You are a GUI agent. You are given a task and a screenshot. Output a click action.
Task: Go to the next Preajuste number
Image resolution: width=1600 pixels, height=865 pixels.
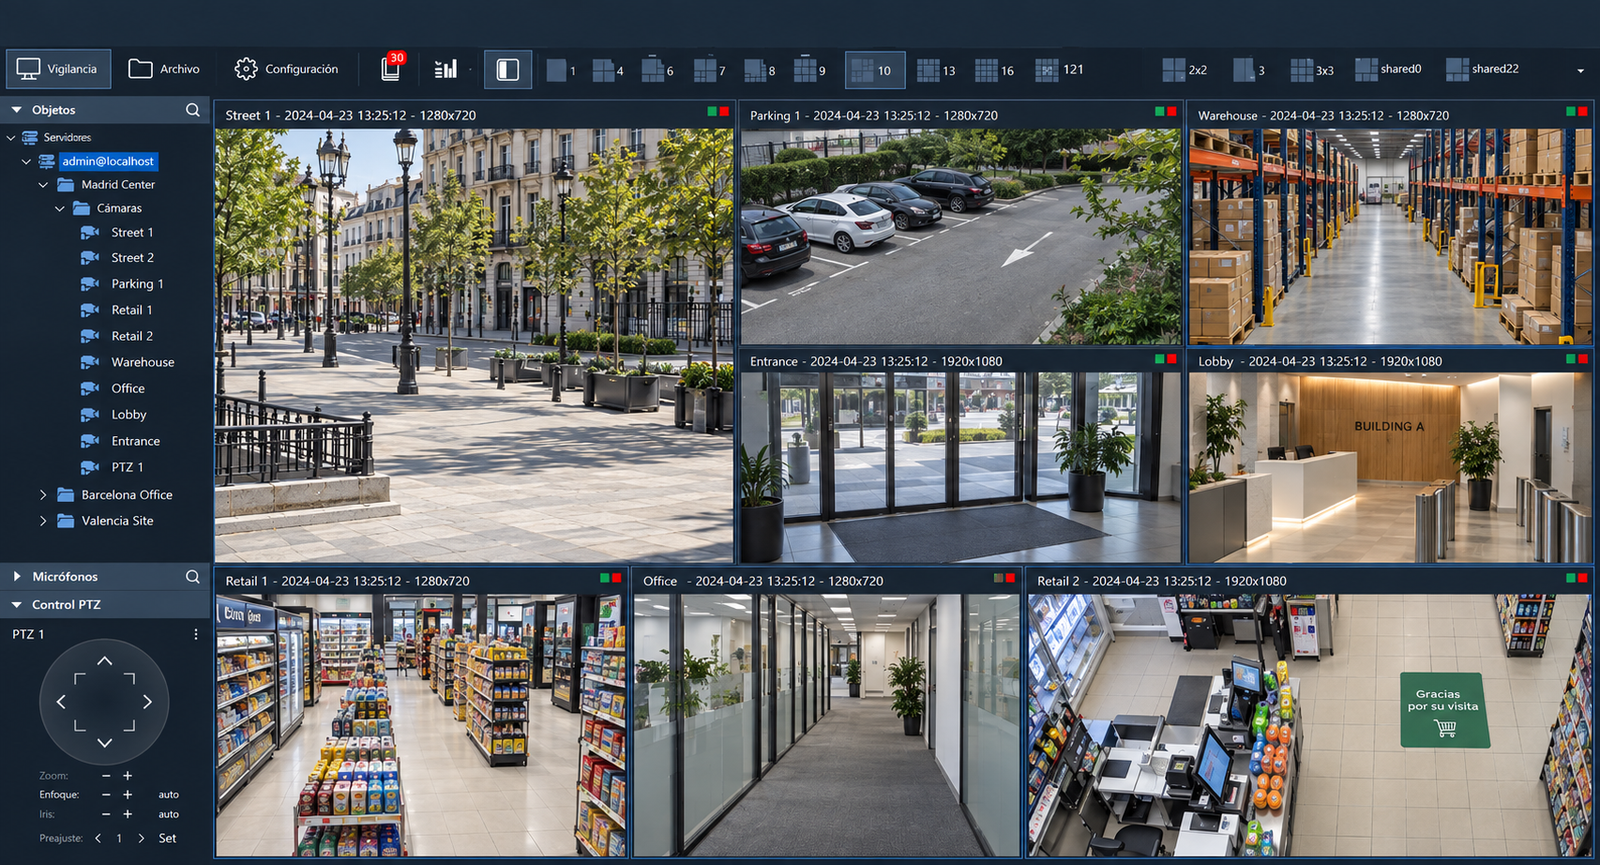[x=141, y=838]
